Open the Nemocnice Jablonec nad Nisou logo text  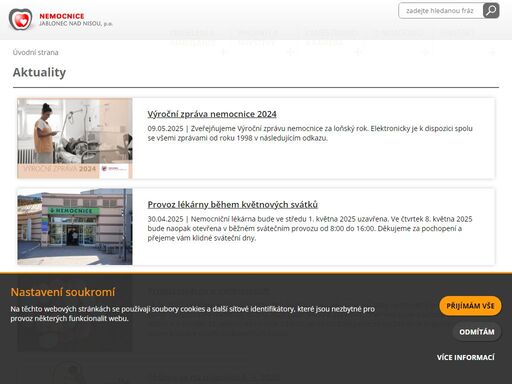(76, 20)
